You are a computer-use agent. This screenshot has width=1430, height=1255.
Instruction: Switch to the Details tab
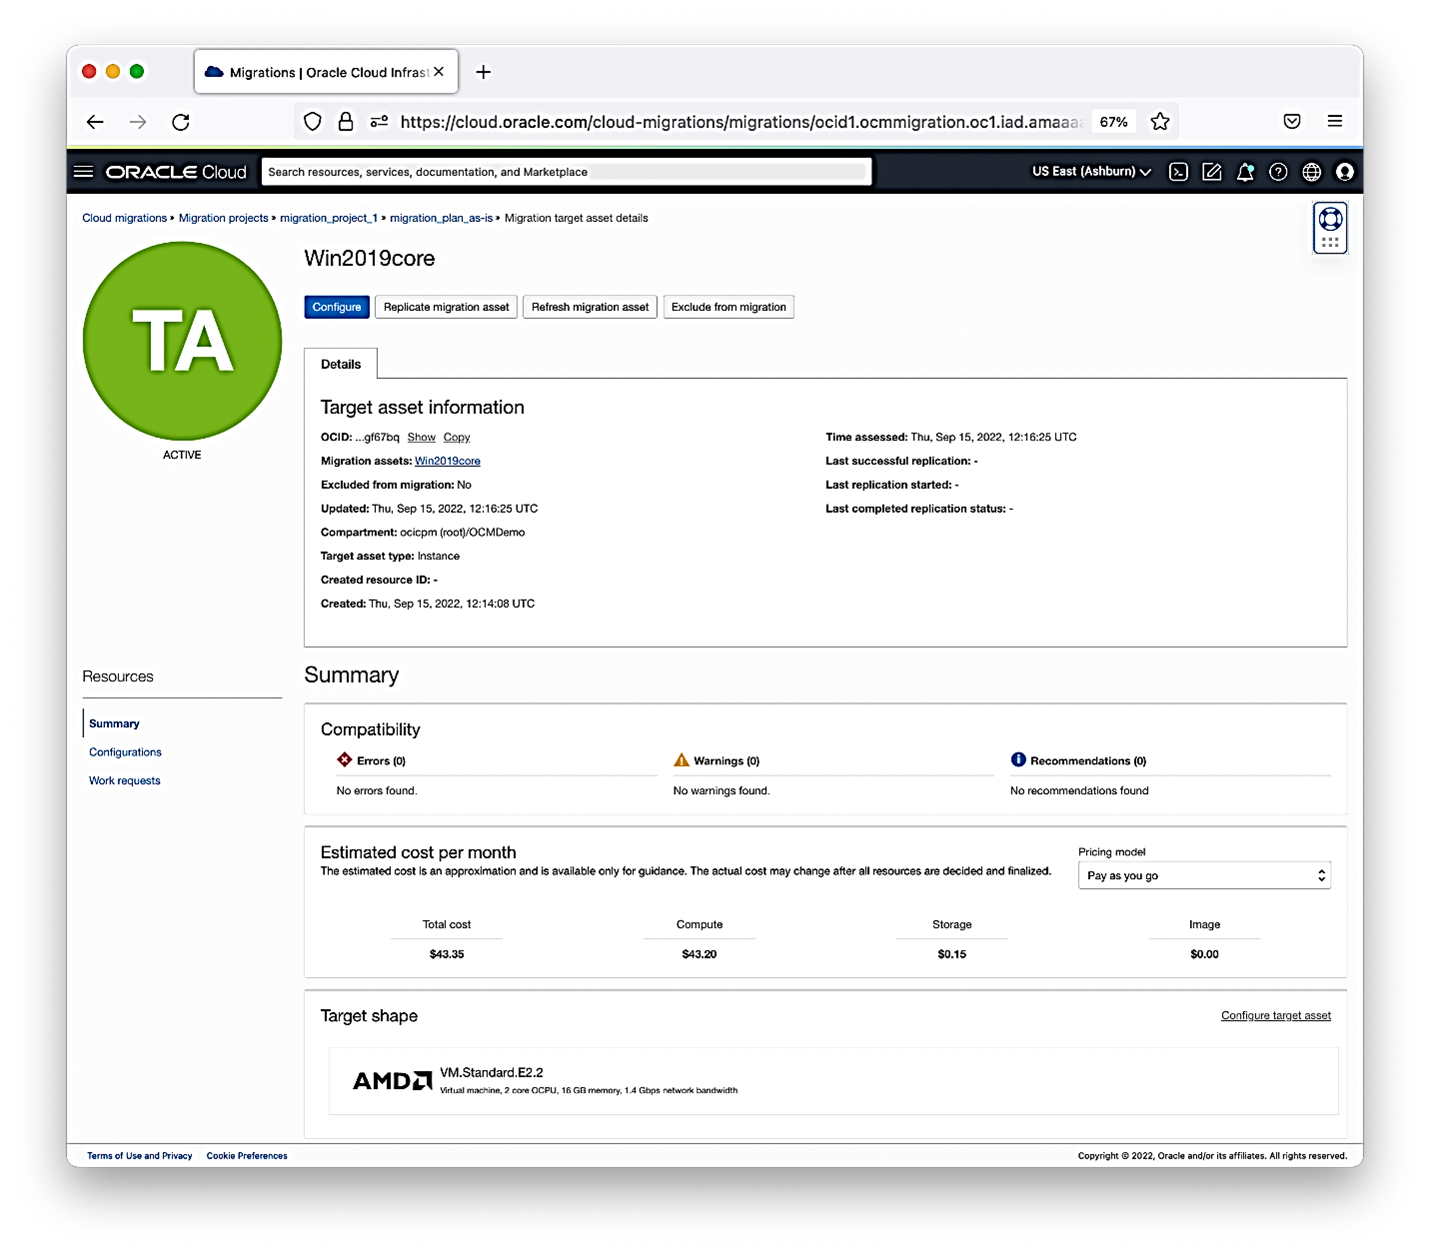click(341, 364)
